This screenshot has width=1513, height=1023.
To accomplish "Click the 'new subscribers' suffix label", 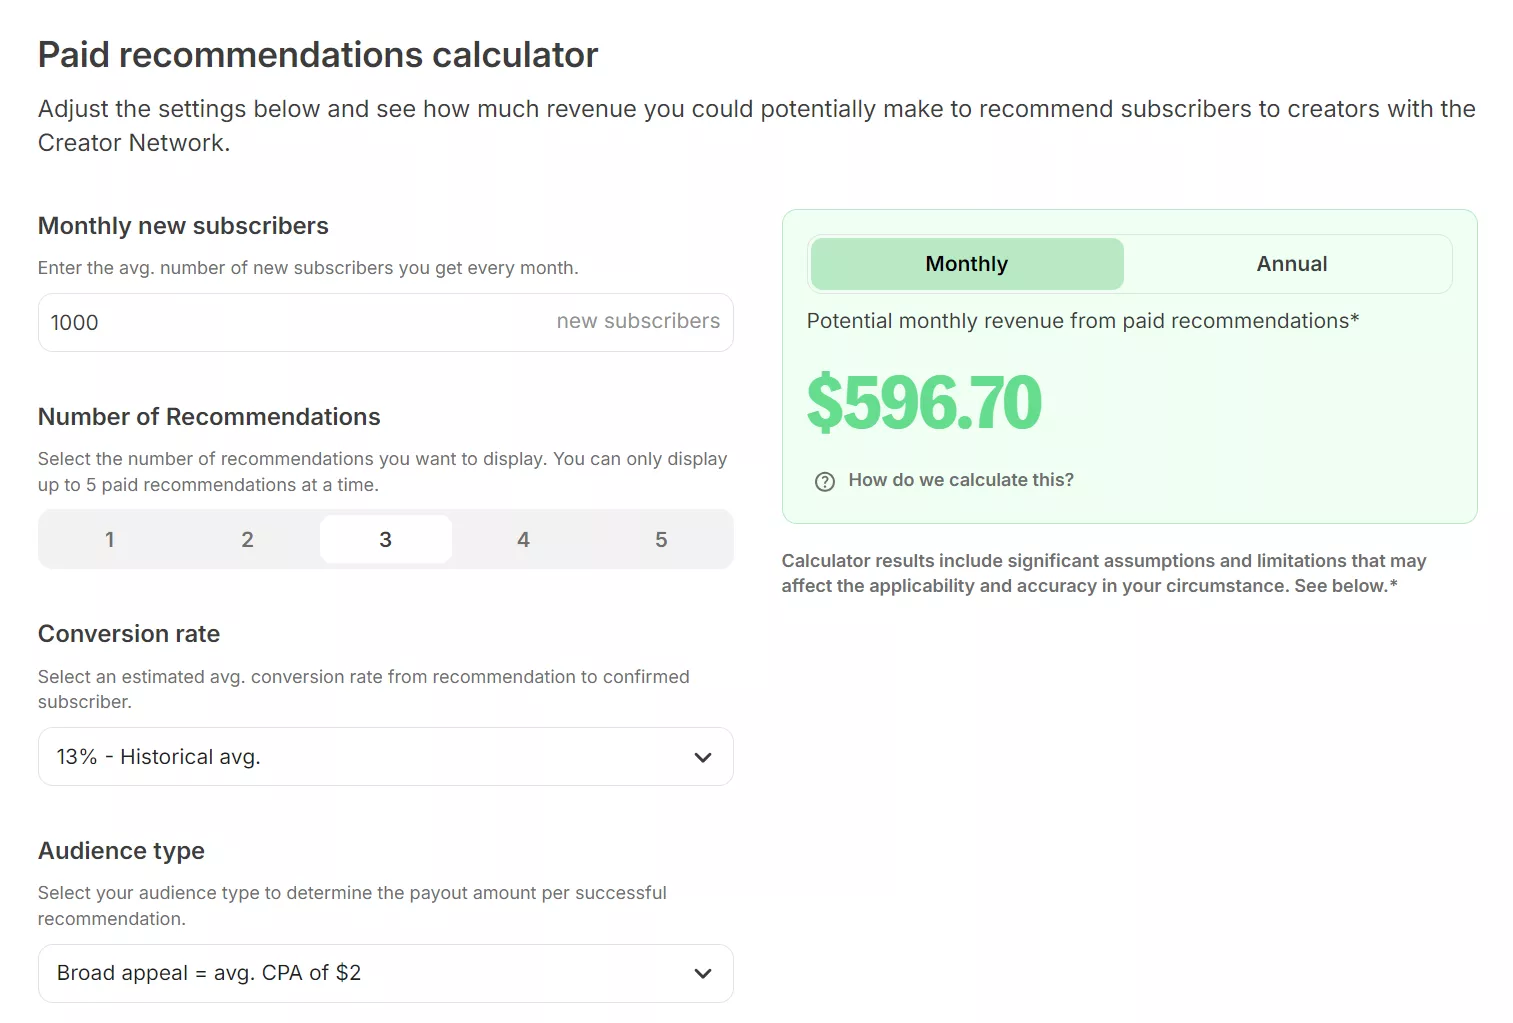I will tap(638, 321).
